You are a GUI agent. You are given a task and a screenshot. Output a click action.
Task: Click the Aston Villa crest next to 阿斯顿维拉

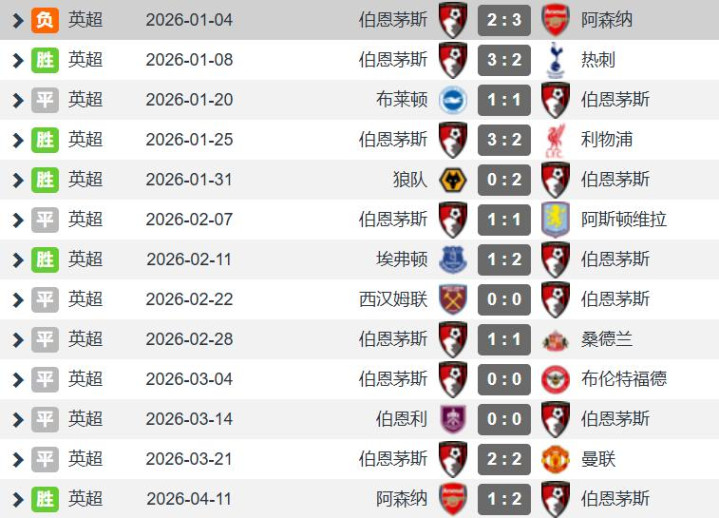555,220
